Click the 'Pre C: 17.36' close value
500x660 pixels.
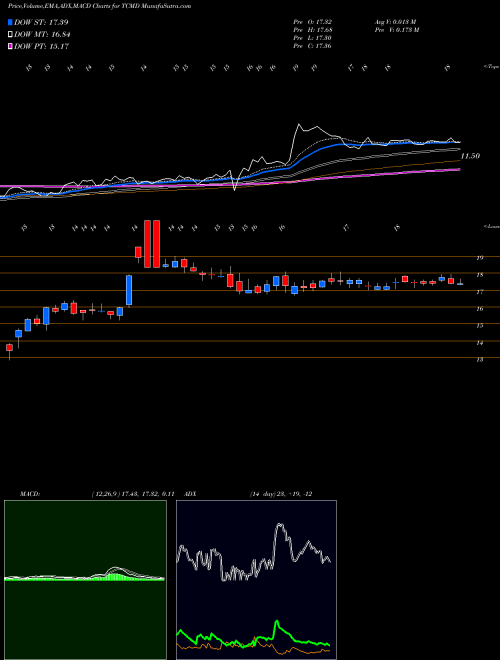[x=313, y=46]
